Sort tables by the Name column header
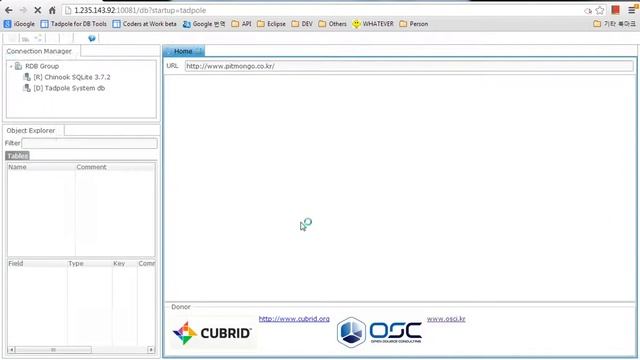This screenshot has width=640, height=360. 41,167
